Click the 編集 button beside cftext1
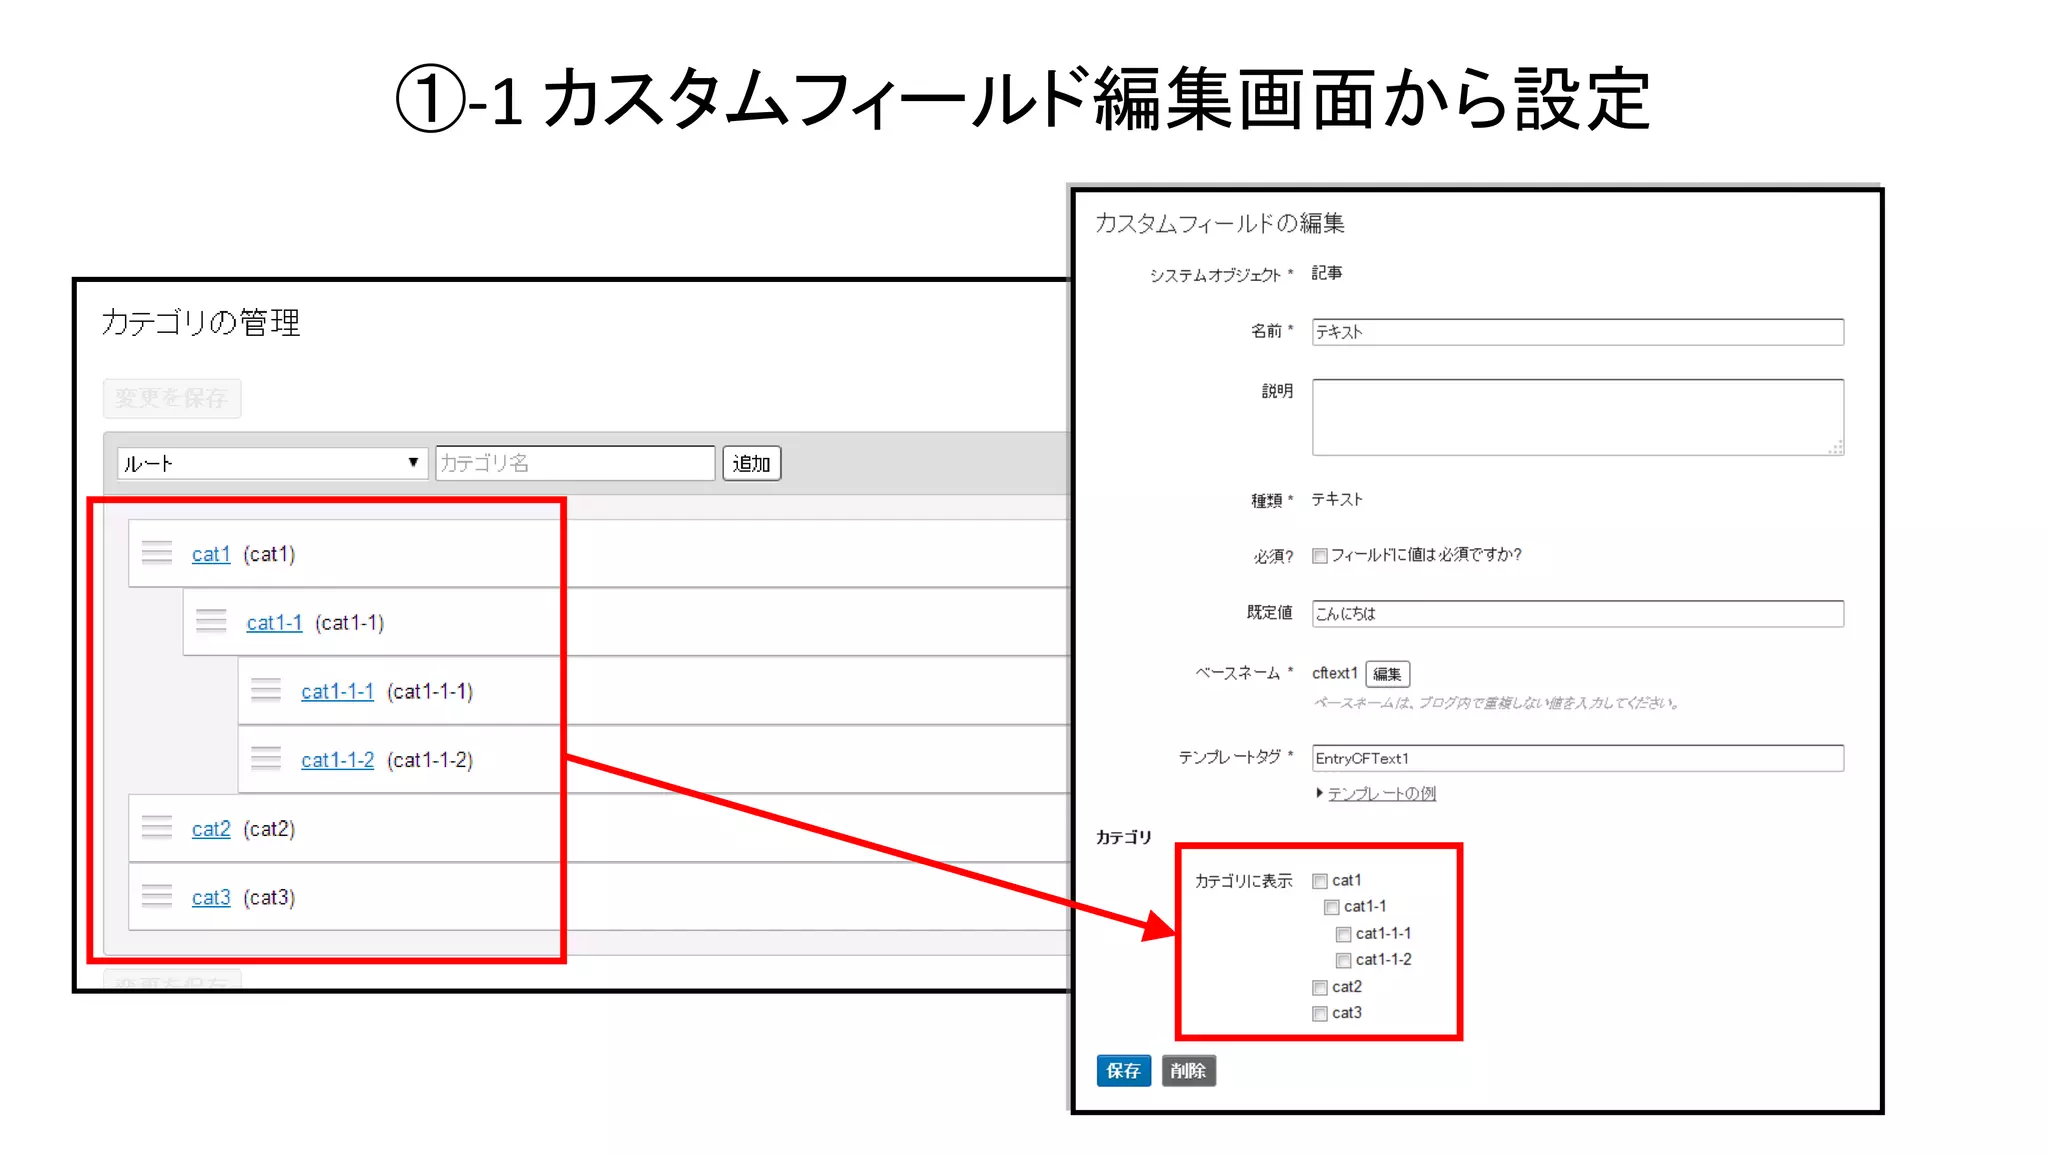The height and width of the screenshot is (1154, 2048). point(1387,674)
